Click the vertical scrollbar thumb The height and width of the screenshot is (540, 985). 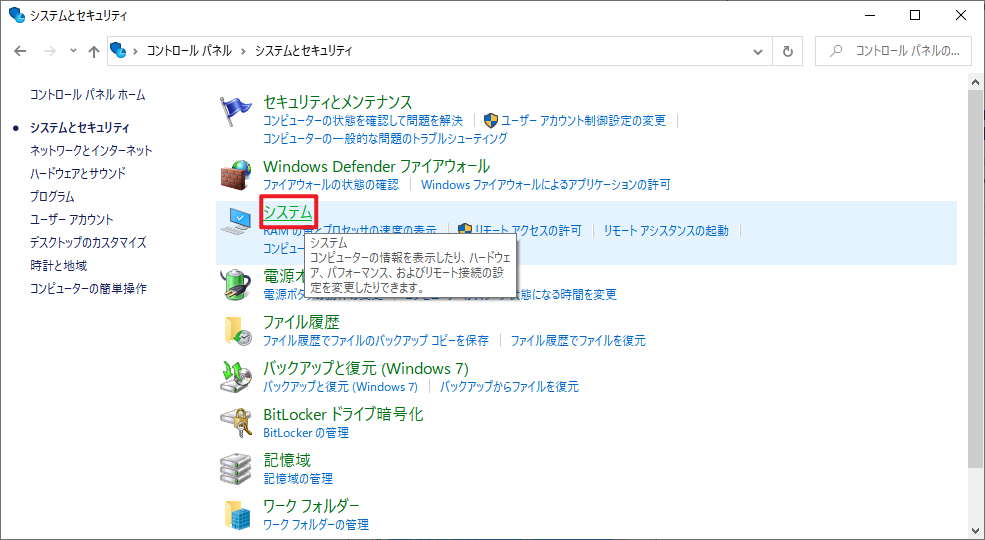tap(976, 279)
